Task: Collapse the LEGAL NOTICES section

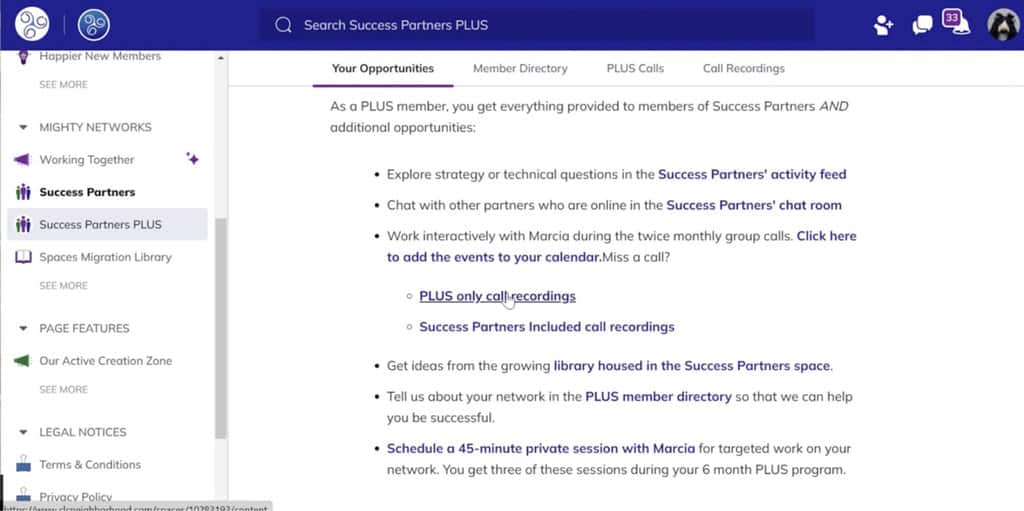Action: 23,432
